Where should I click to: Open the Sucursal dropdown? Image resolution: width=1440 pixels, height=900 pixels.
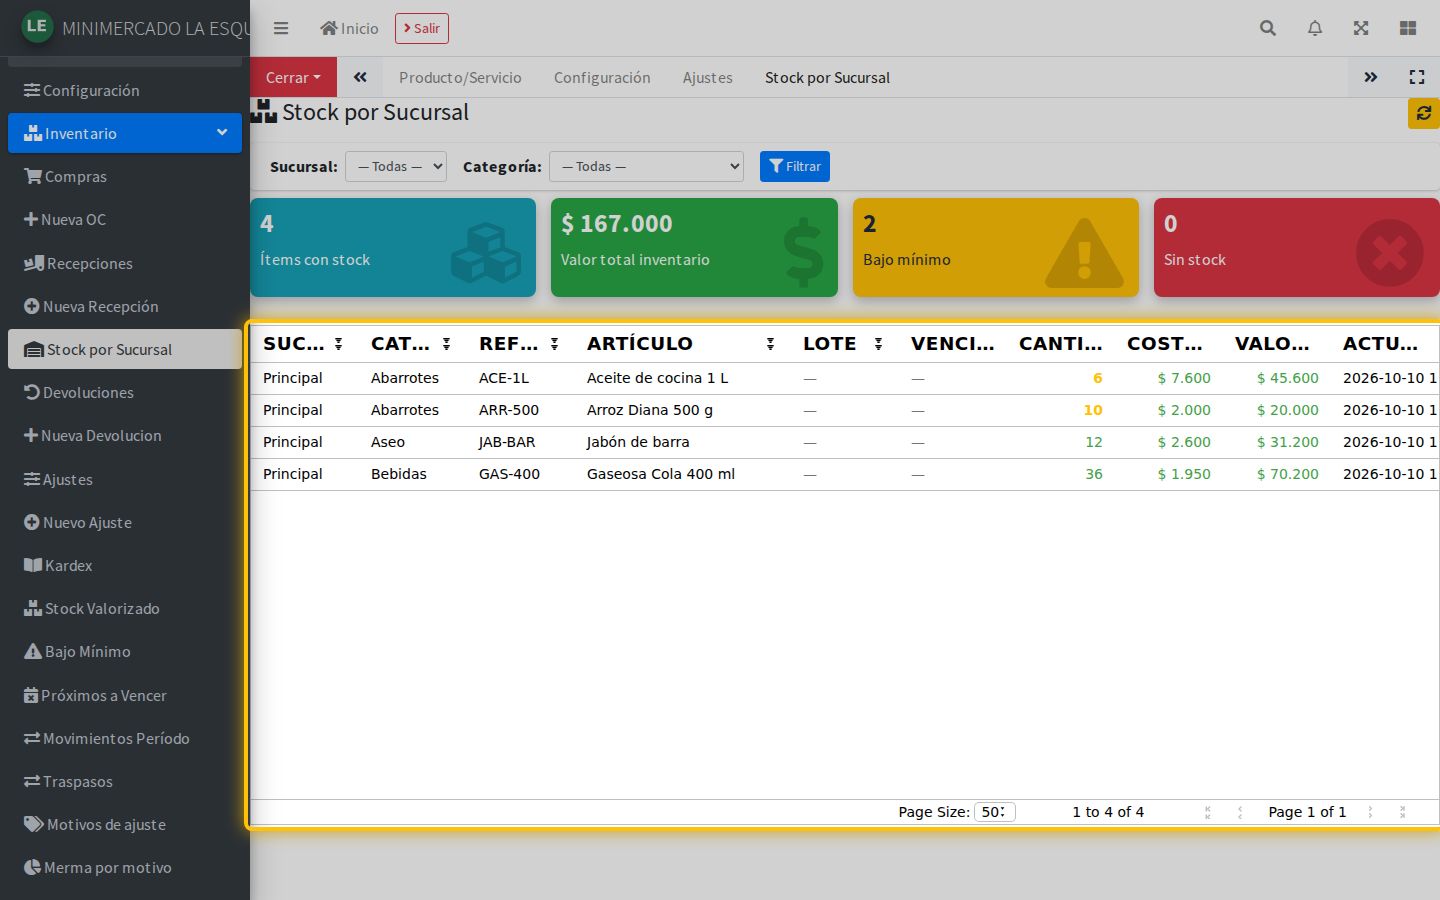coord(396,167)
